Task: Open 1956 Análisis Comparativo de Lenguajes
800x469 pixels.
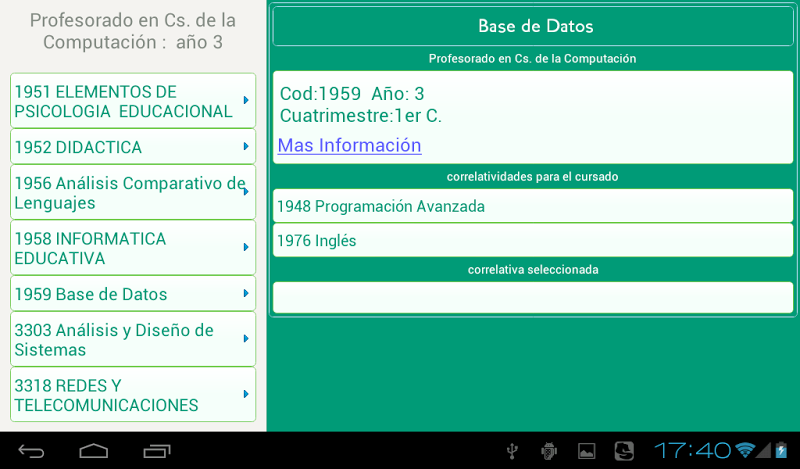Action: pos(133,192)
